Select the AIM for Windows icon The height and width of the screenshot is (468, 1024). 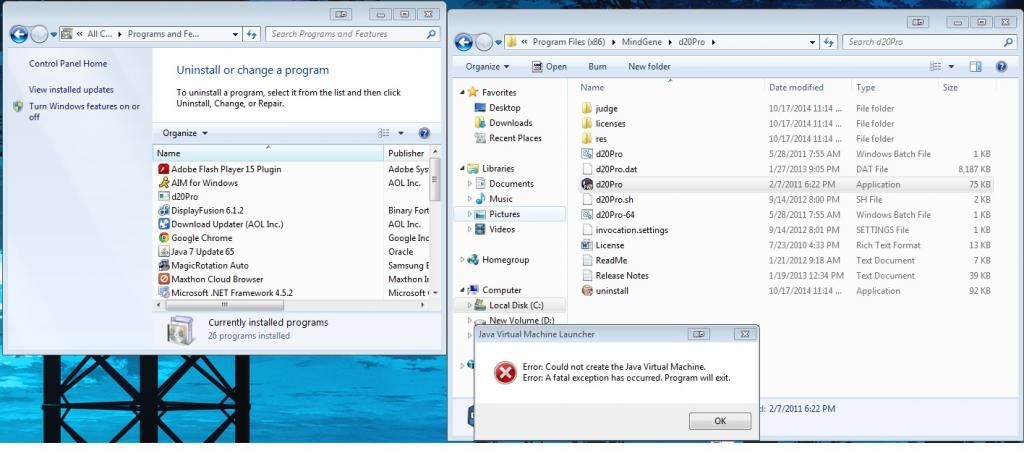(x=164, y=183)
